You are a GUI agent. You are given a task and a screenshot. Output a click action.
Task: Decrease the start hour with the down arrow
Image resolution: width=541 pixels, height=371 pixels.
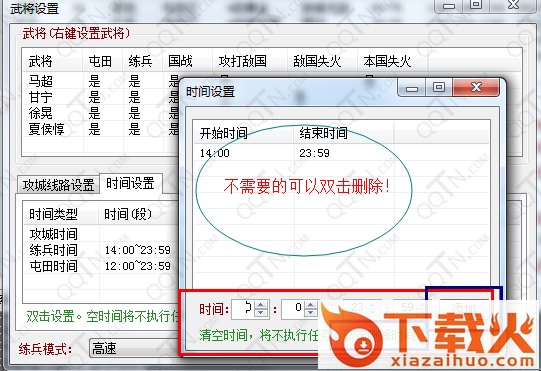[261, 313]
